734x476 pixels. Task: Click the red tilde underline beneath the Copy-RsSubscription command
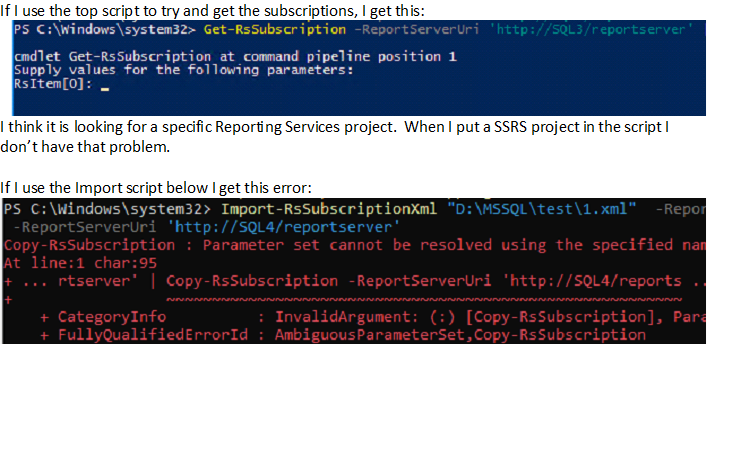[x=424, y=299]
